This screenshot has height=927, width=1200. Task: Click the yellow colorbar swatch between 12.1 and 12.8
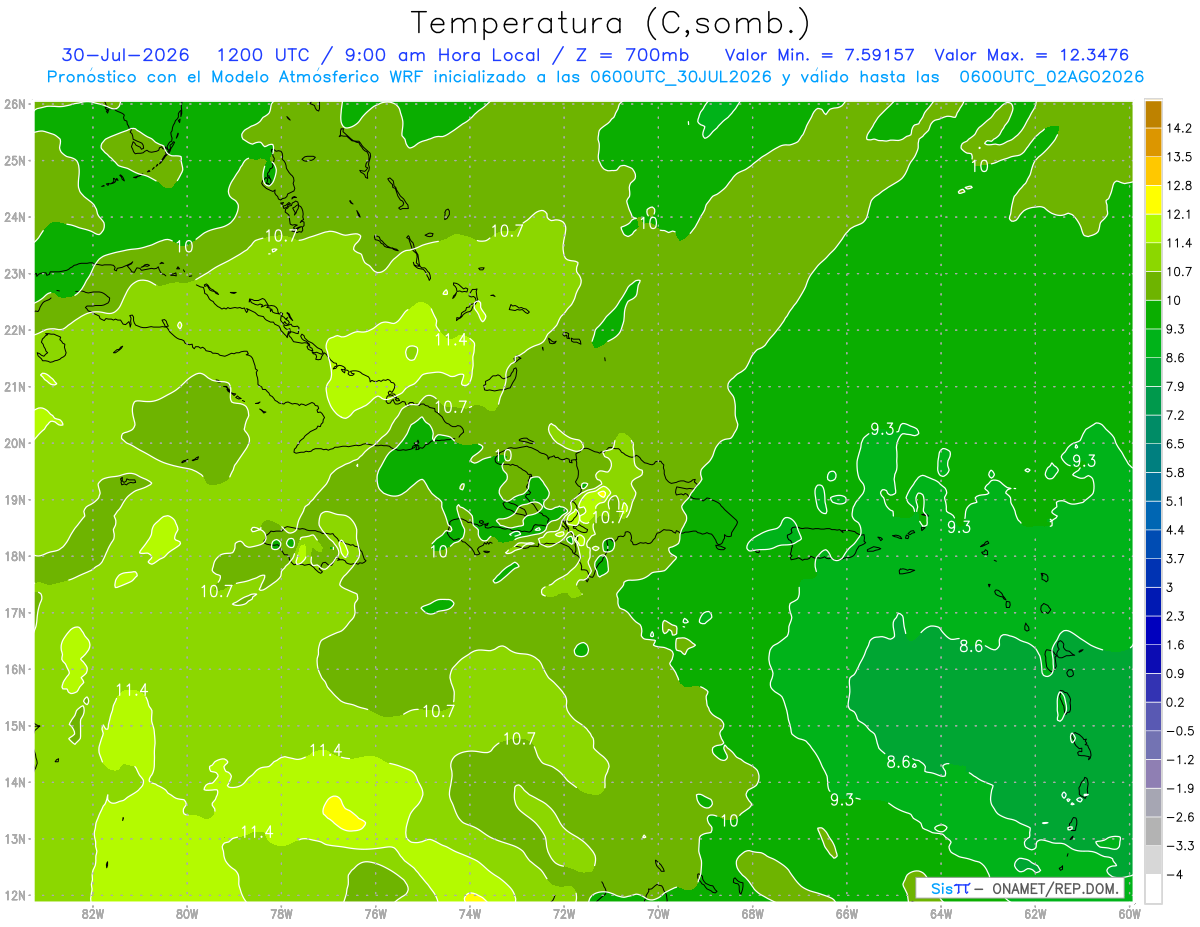pyautogui.click(x=1153, y=199)
